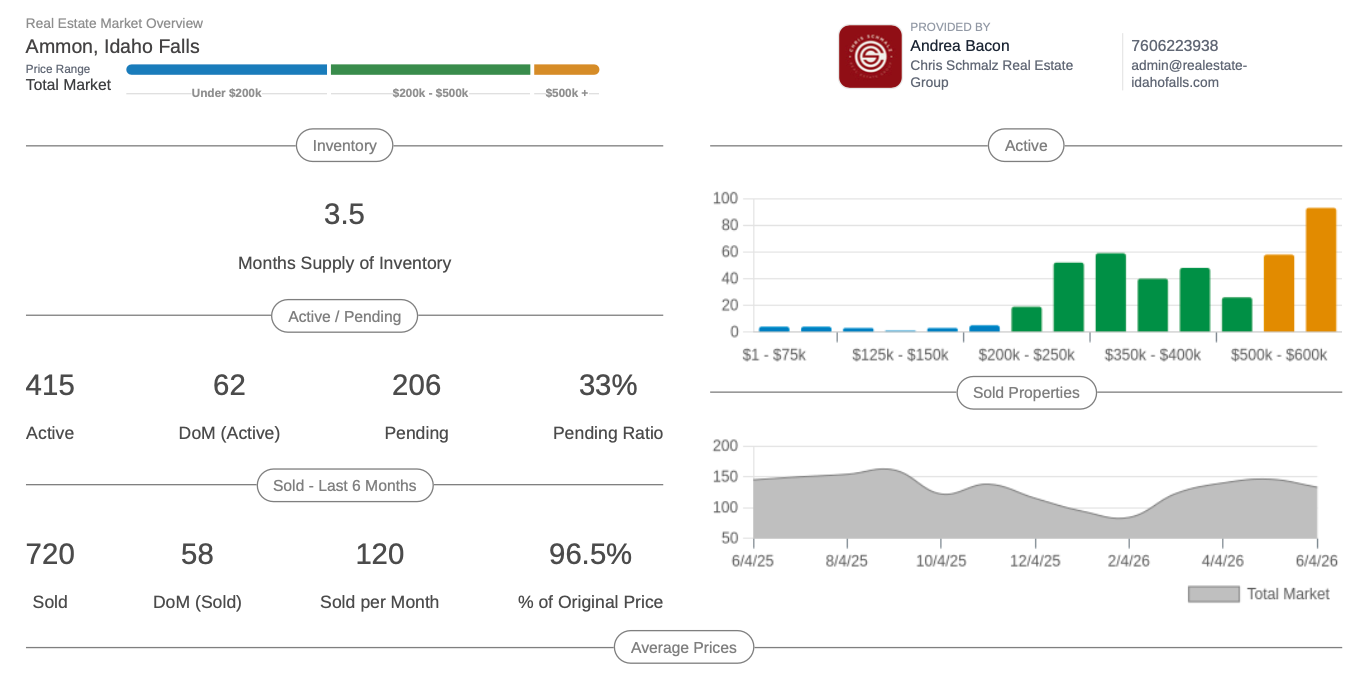
Task: Click the Average Prices section label
Action: 683,648
